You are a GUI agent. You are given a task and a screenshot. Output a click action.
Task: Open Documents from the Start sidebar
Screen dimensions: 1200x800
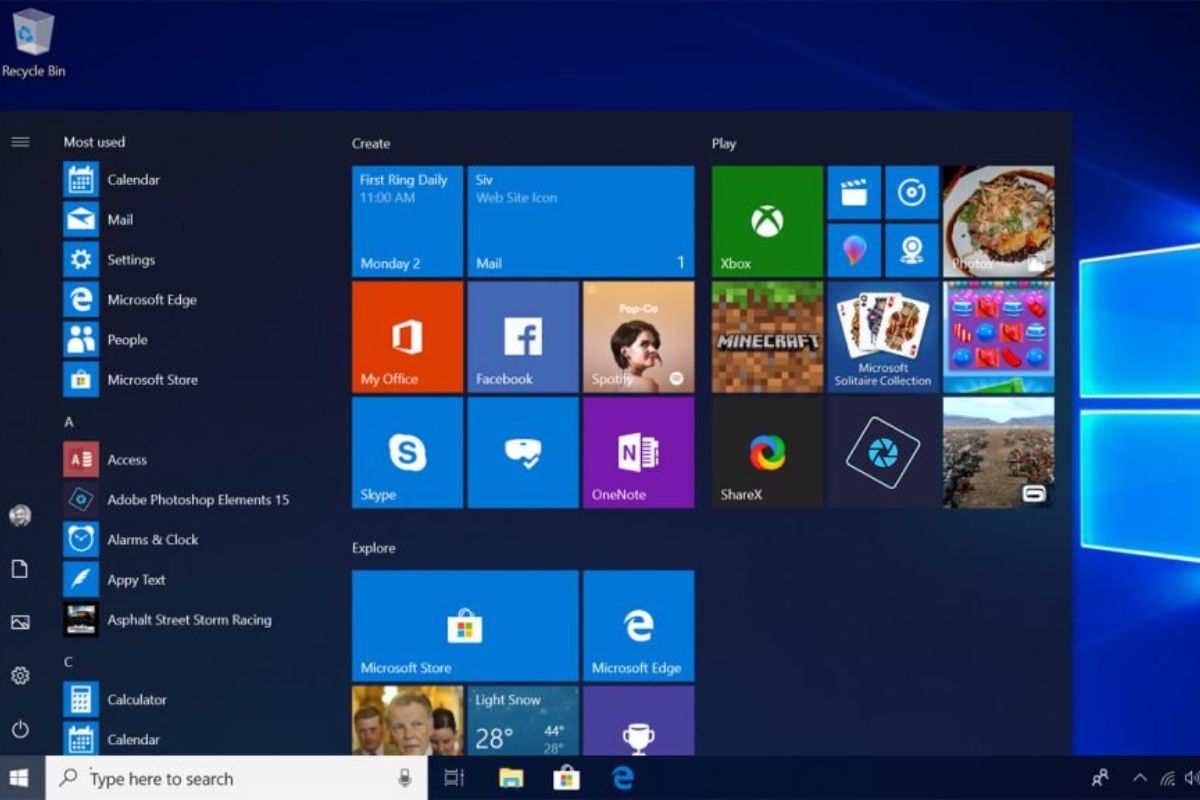(x=20, y=569)
